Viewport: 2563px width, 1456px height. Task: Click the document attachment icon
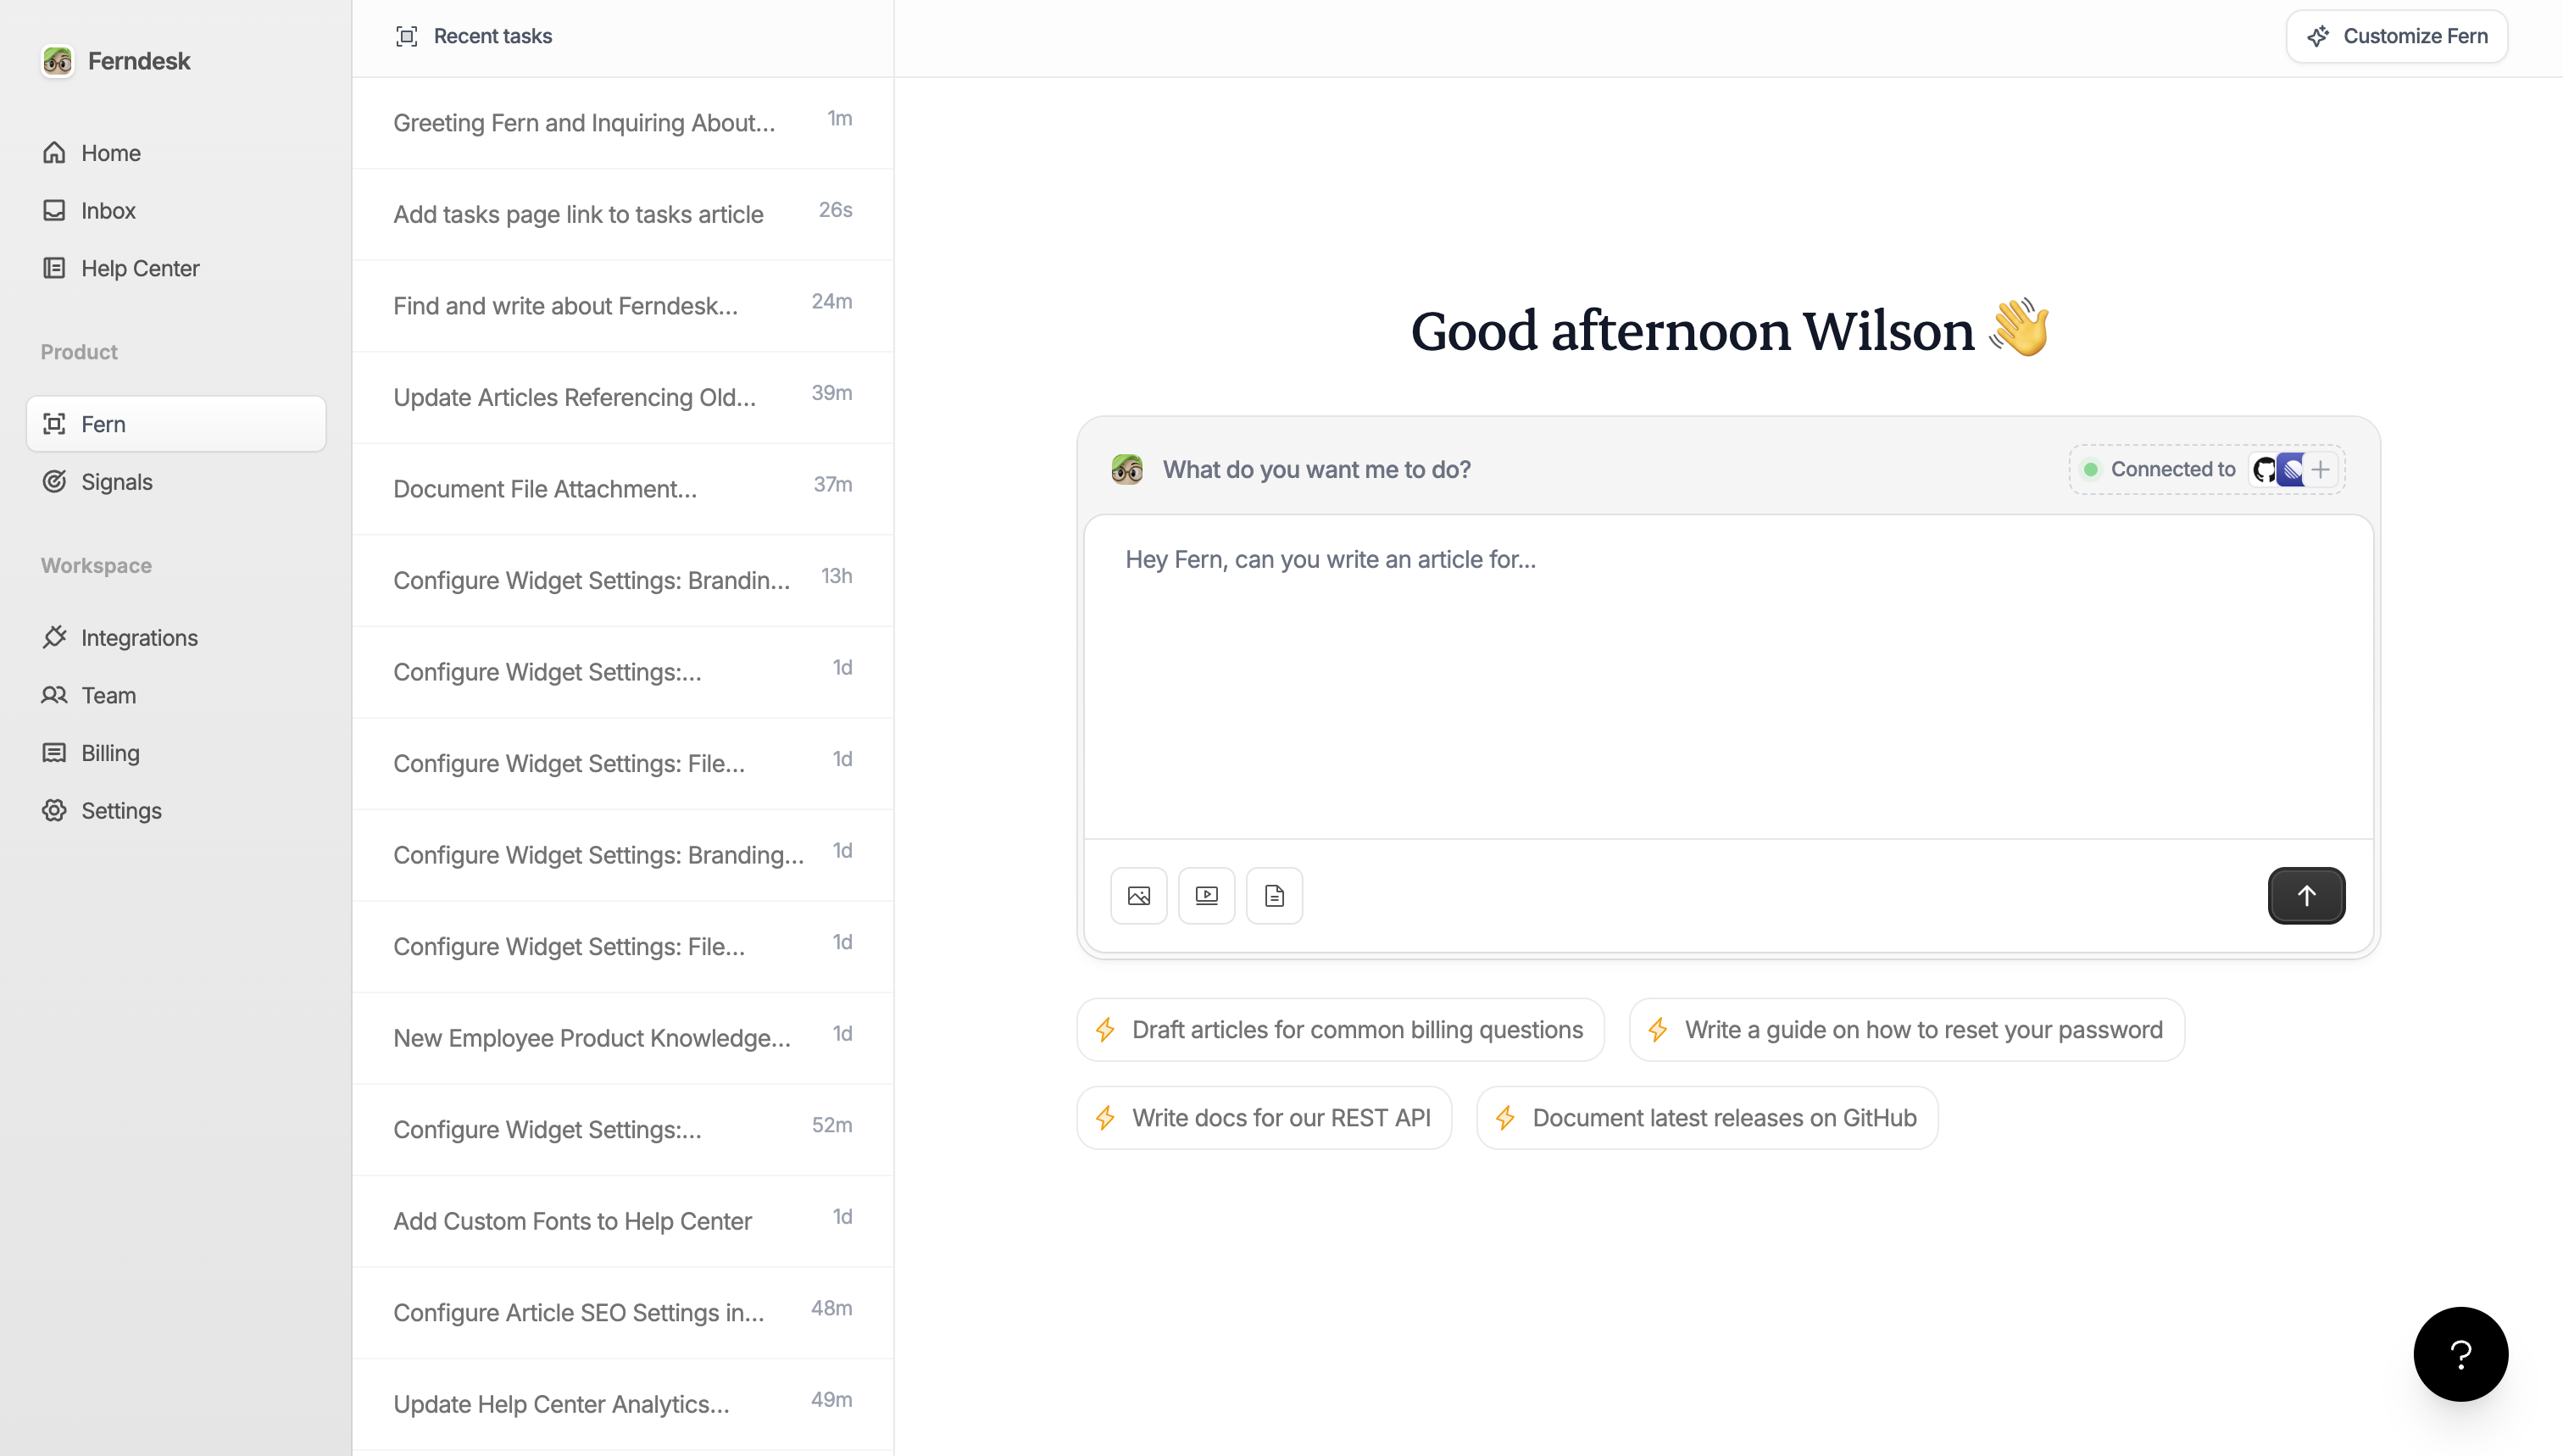click(x=1274, y=895)
